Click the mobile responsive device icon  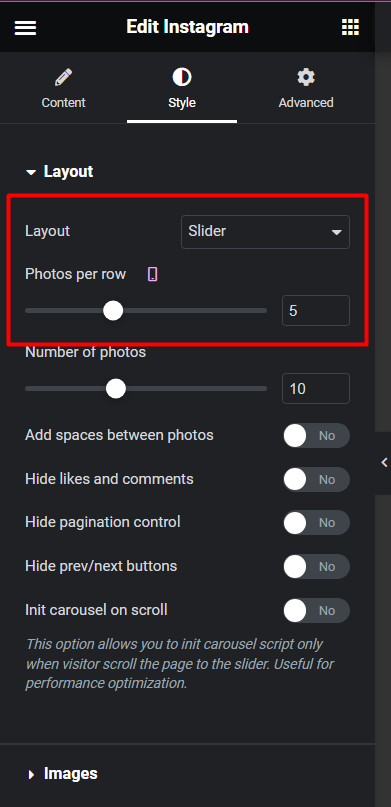click(153, 274)
